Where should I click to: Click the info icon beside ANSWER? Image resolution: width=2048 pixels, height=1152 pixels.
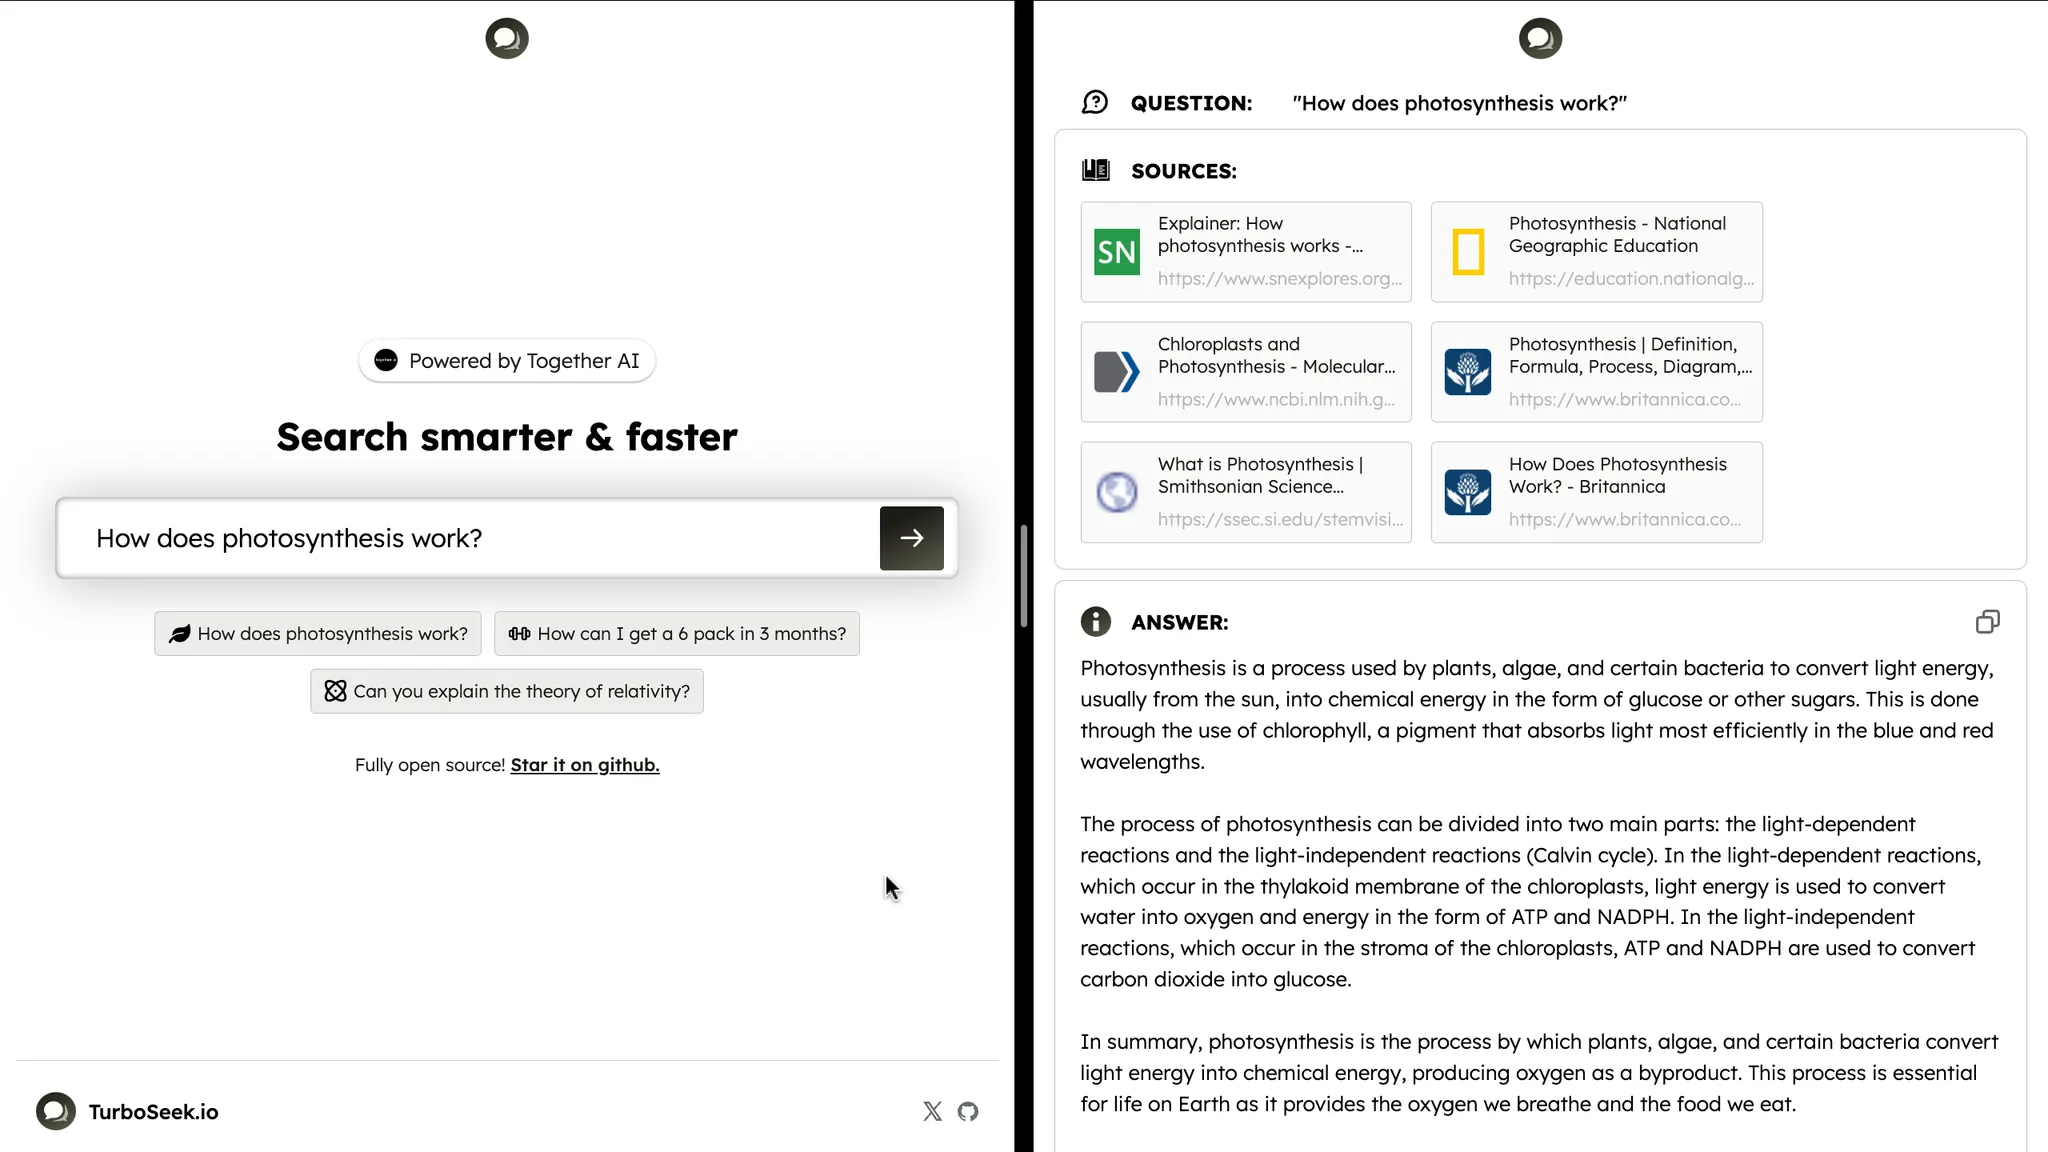pyautogui.click(x=1096, y=622)
